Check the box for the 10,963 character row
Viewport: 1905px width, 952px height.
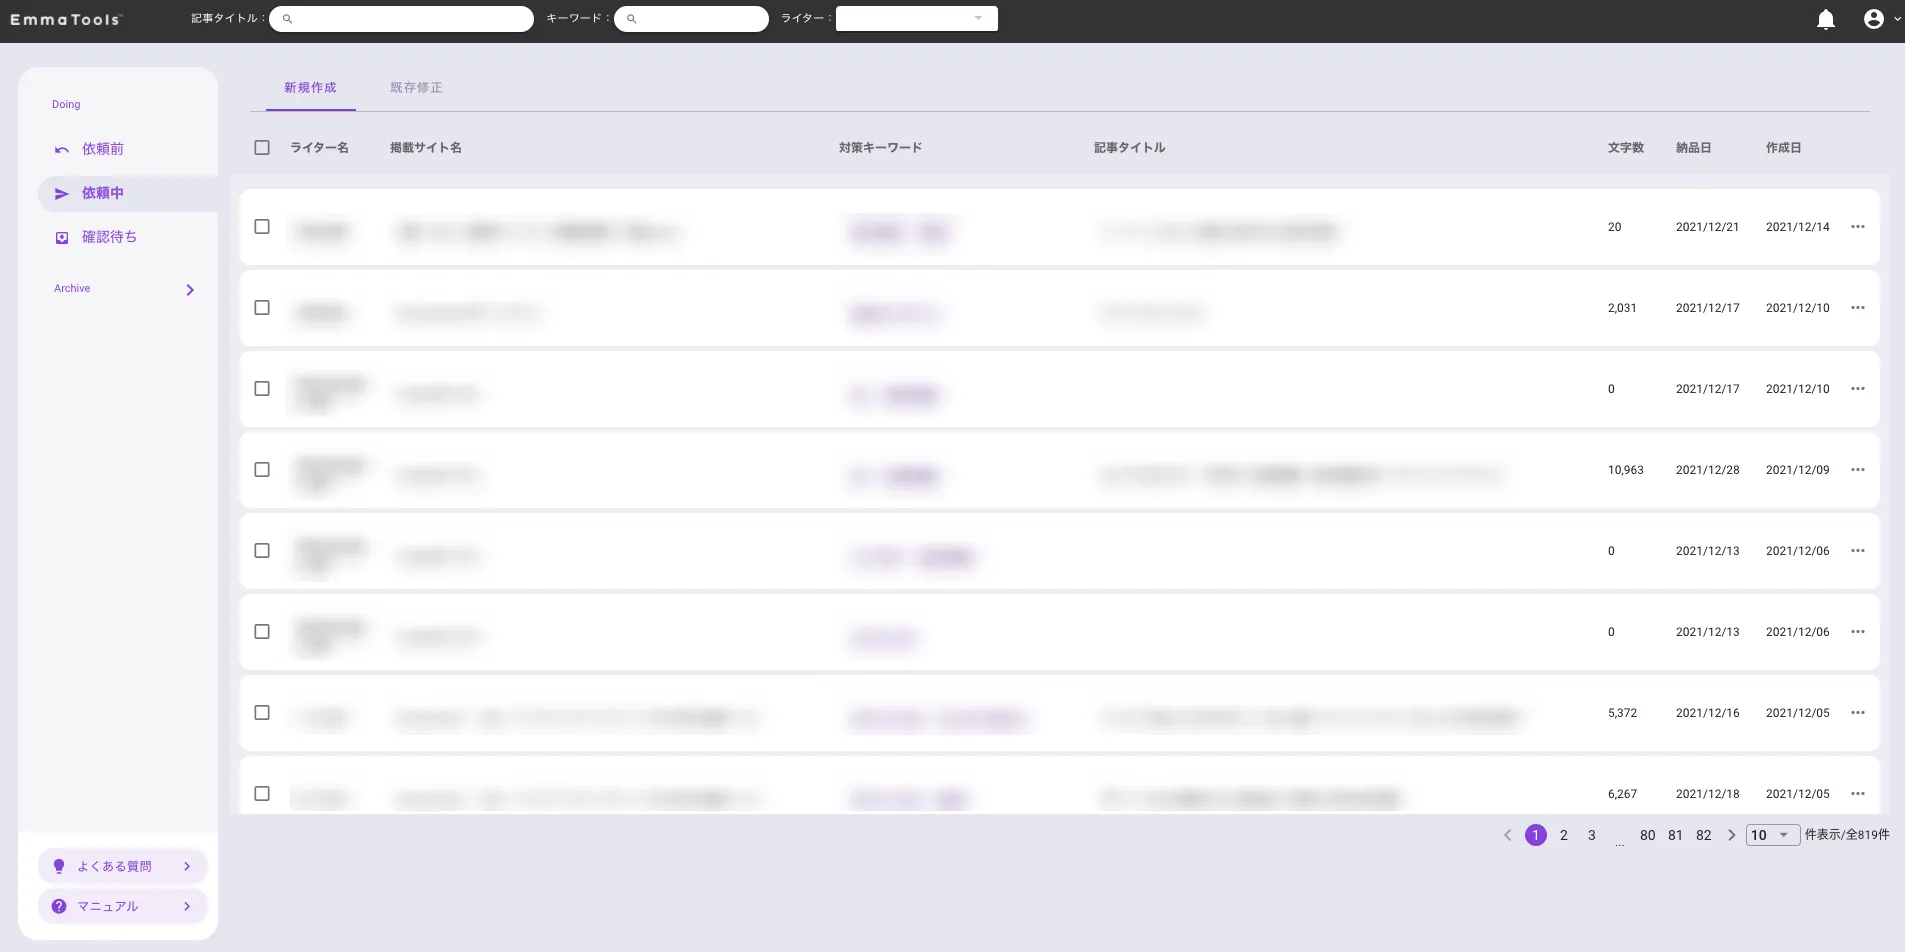[262, 470]
